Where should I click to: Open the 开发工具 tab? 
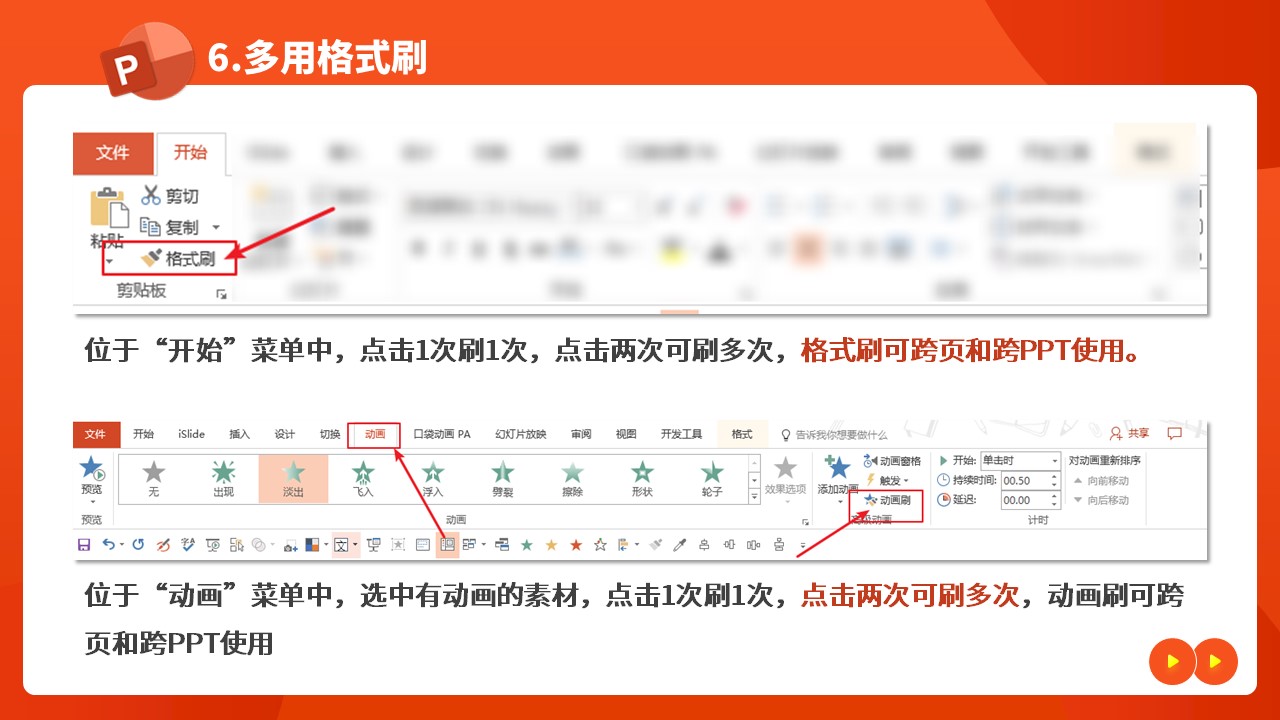pos(681,434)
